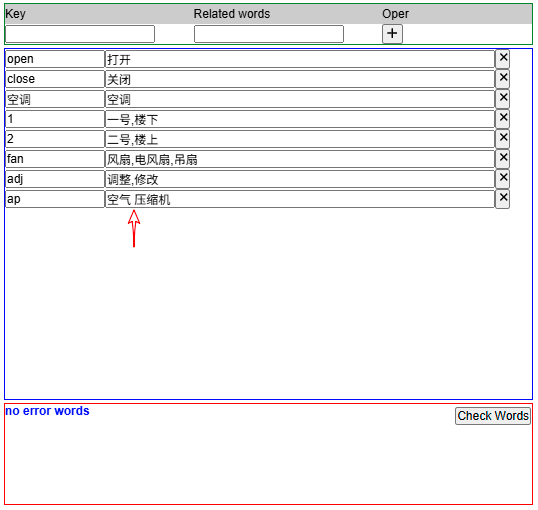The image size is (538, 510).
Task: Edit the related words 二号,楼上
Action: click(x=300, y=139)
